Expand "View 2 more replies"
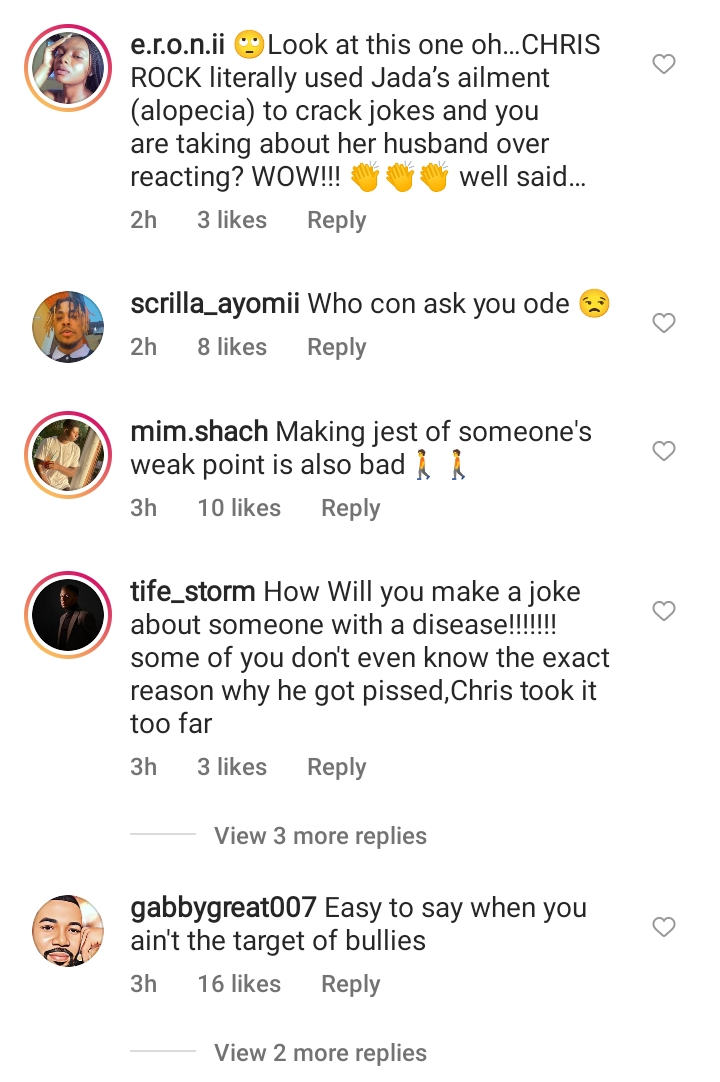The width and height of the screenshot is (720, 1082). click(x=320, y=1053)
